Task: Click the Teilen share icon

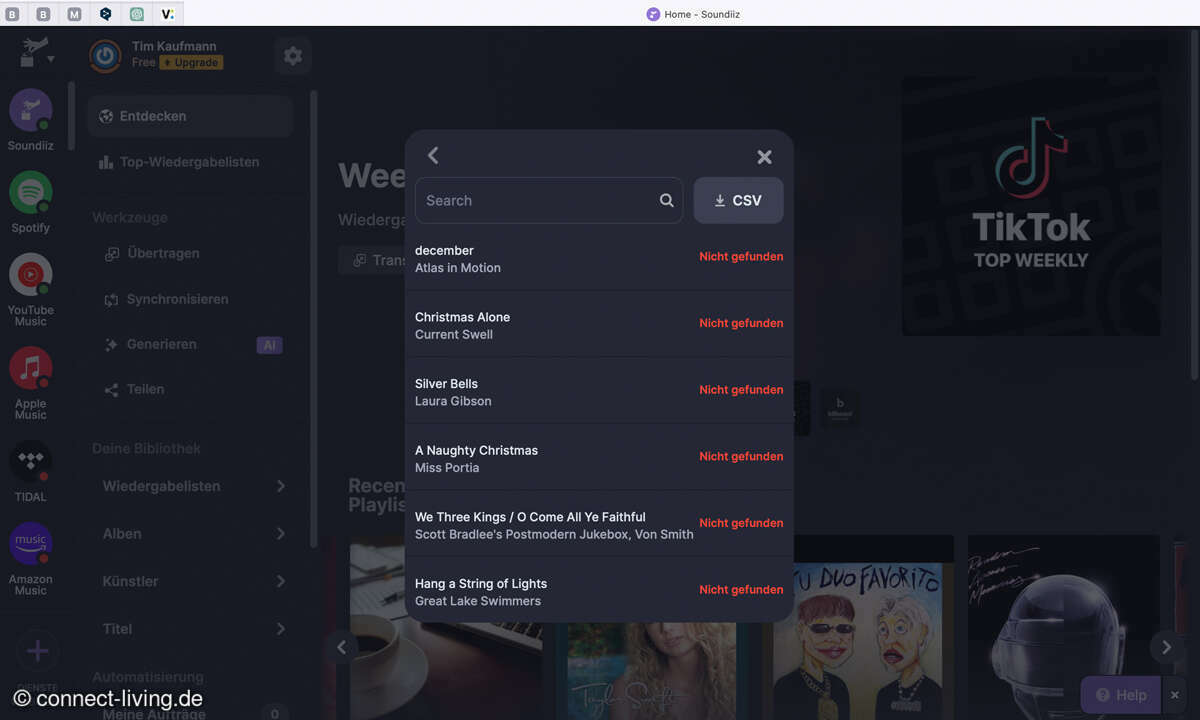Action: point(111,390)
